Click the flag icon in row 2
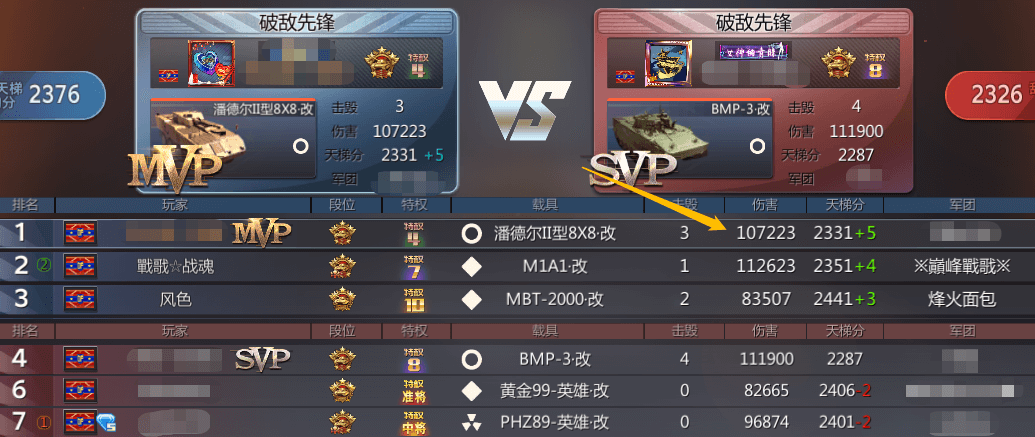This screenshot has width=1035, height=437. point(81,266)
